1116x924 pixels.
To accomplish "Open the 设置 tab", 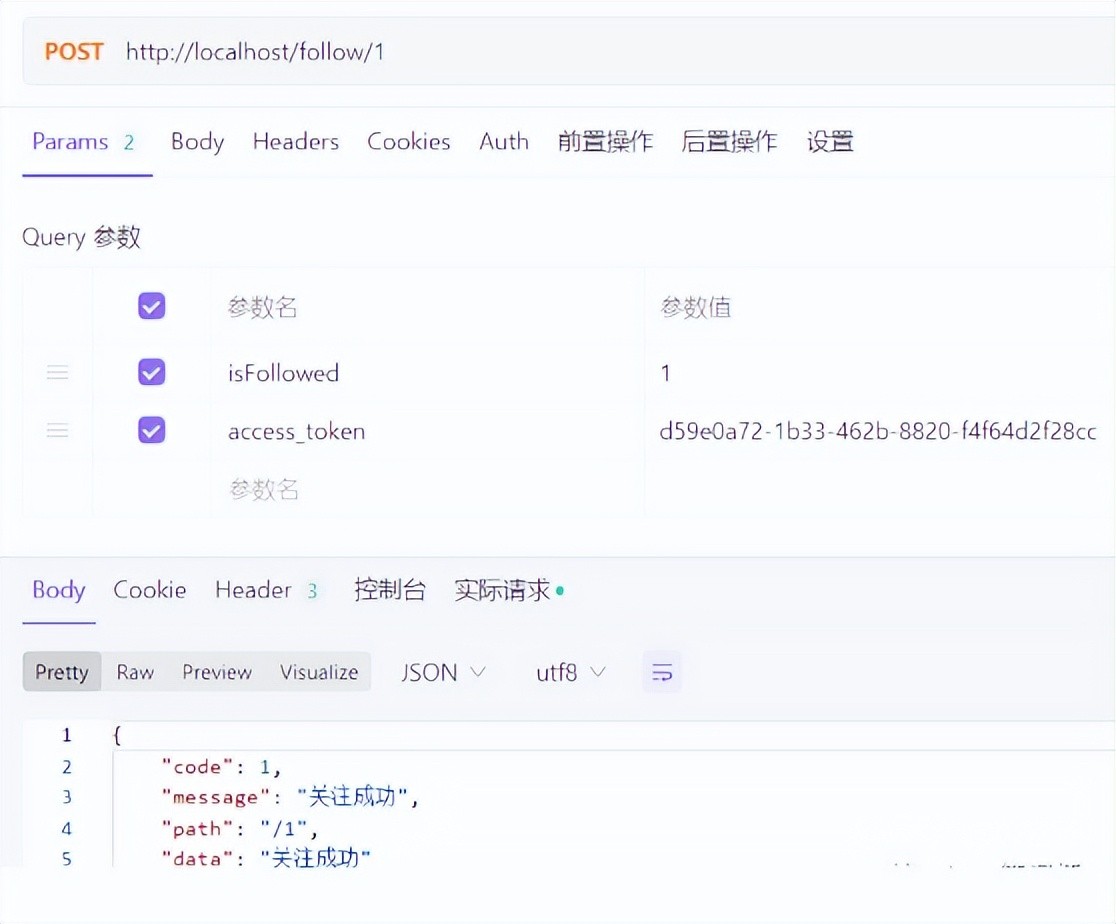I will click(829, 142).
